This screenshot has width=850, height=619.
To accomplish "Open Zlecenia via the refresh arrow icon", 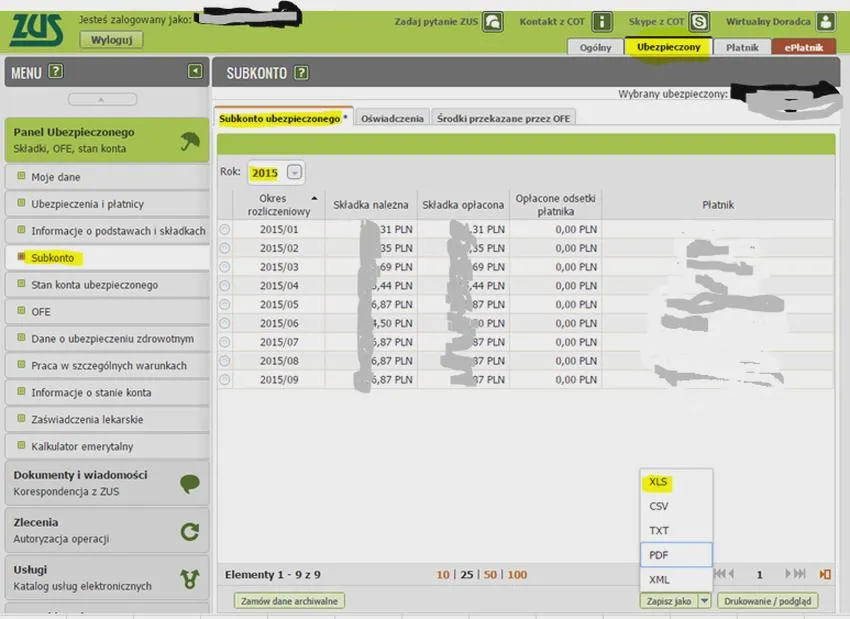I will pyautogui.click(x=190, y=531).
